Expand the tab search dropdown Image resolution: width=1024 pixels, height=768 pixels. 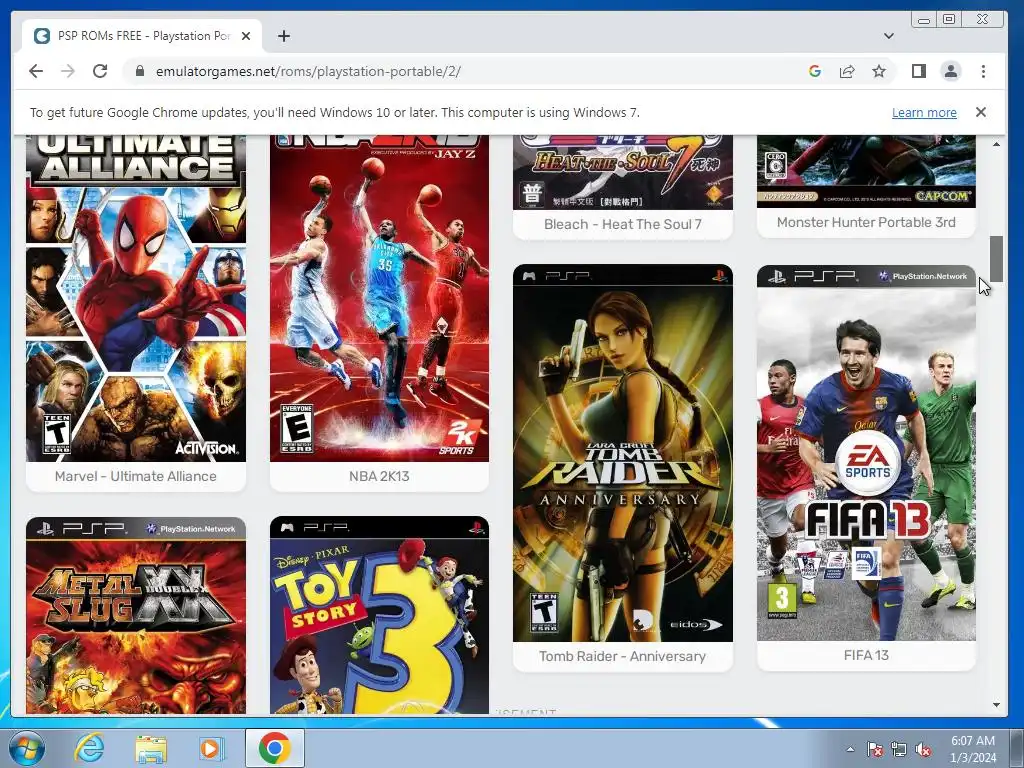[889, 36]
